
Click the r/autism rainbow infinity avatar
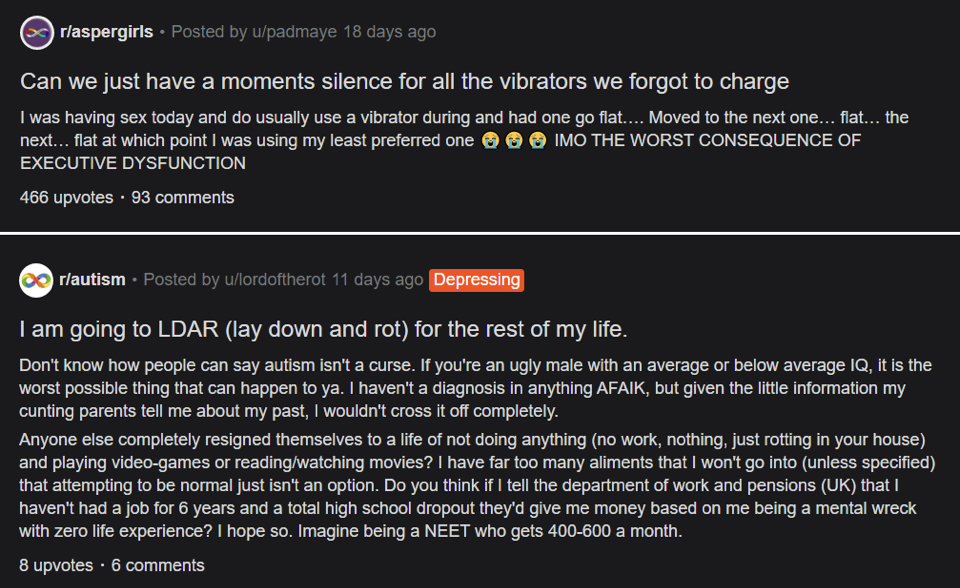(x=36, y=280)
